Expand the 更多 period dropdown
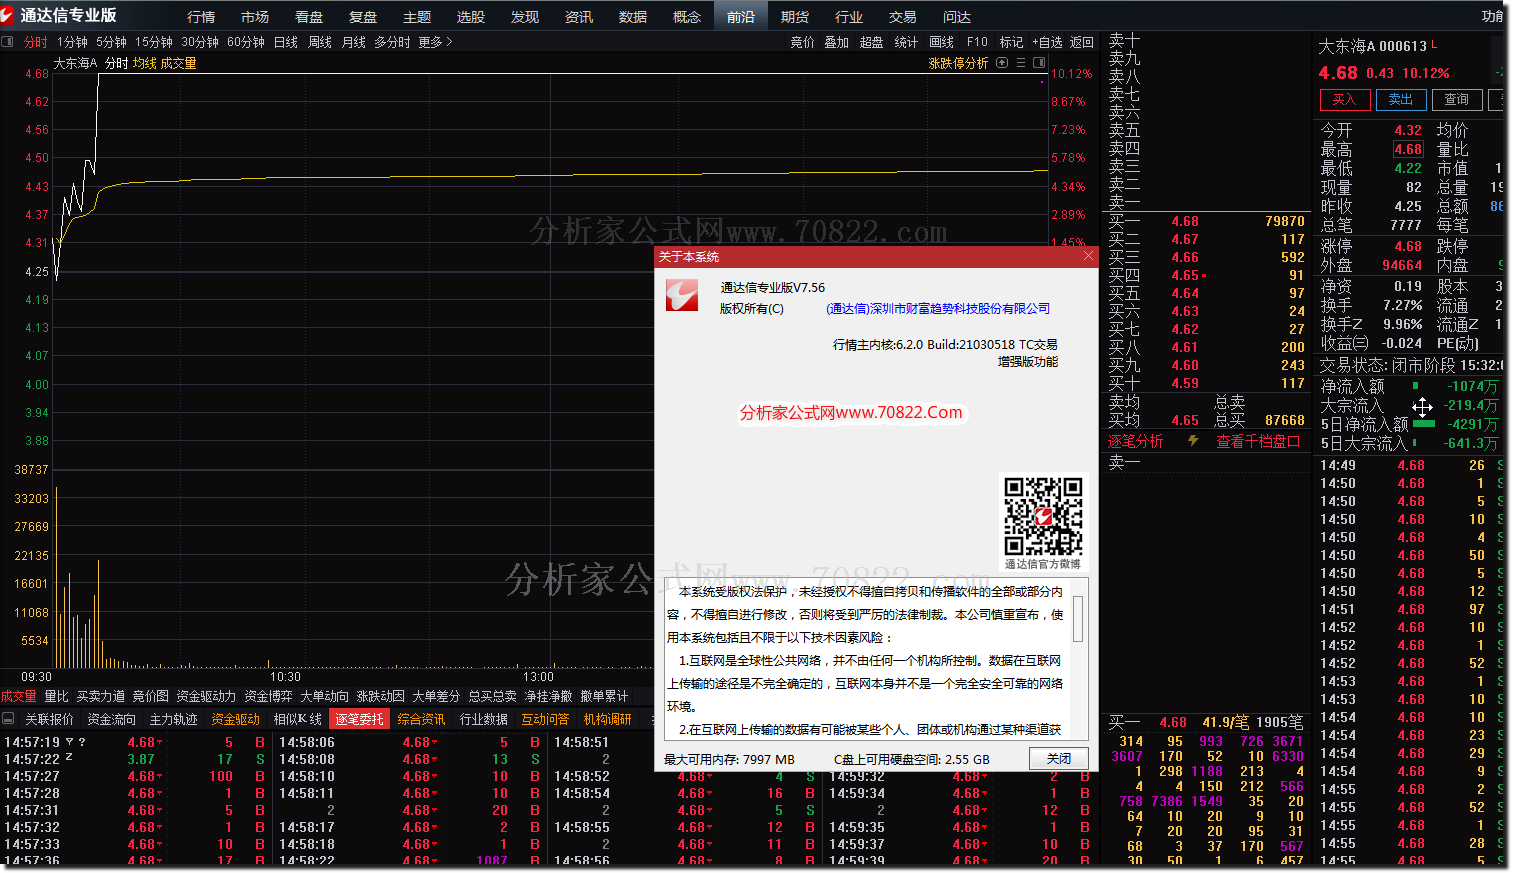 point(435,42)
